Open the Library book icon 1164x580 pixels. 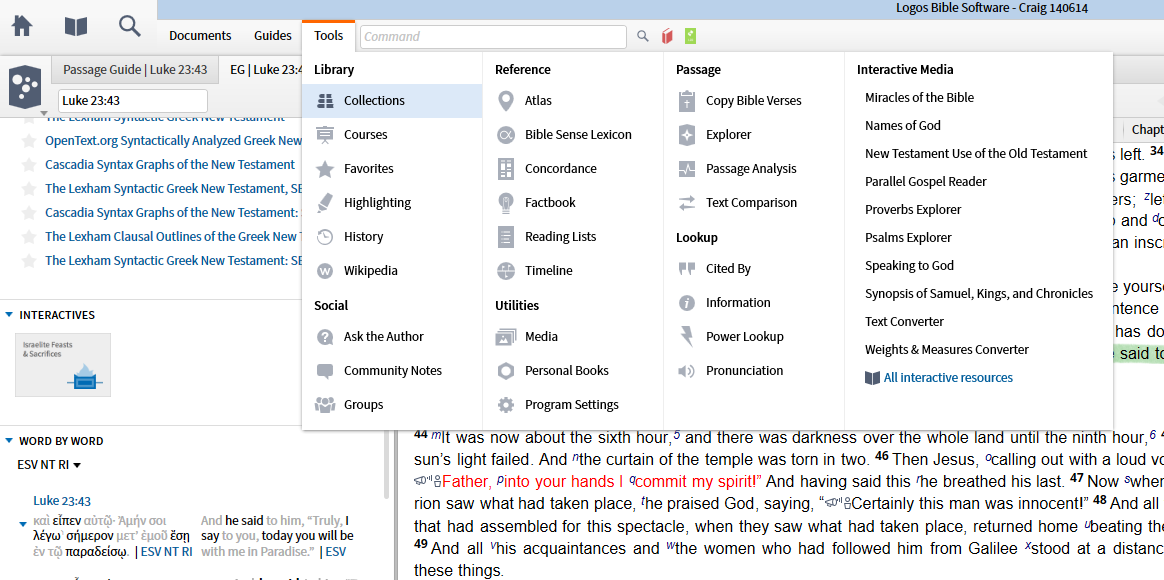[76, 27]
